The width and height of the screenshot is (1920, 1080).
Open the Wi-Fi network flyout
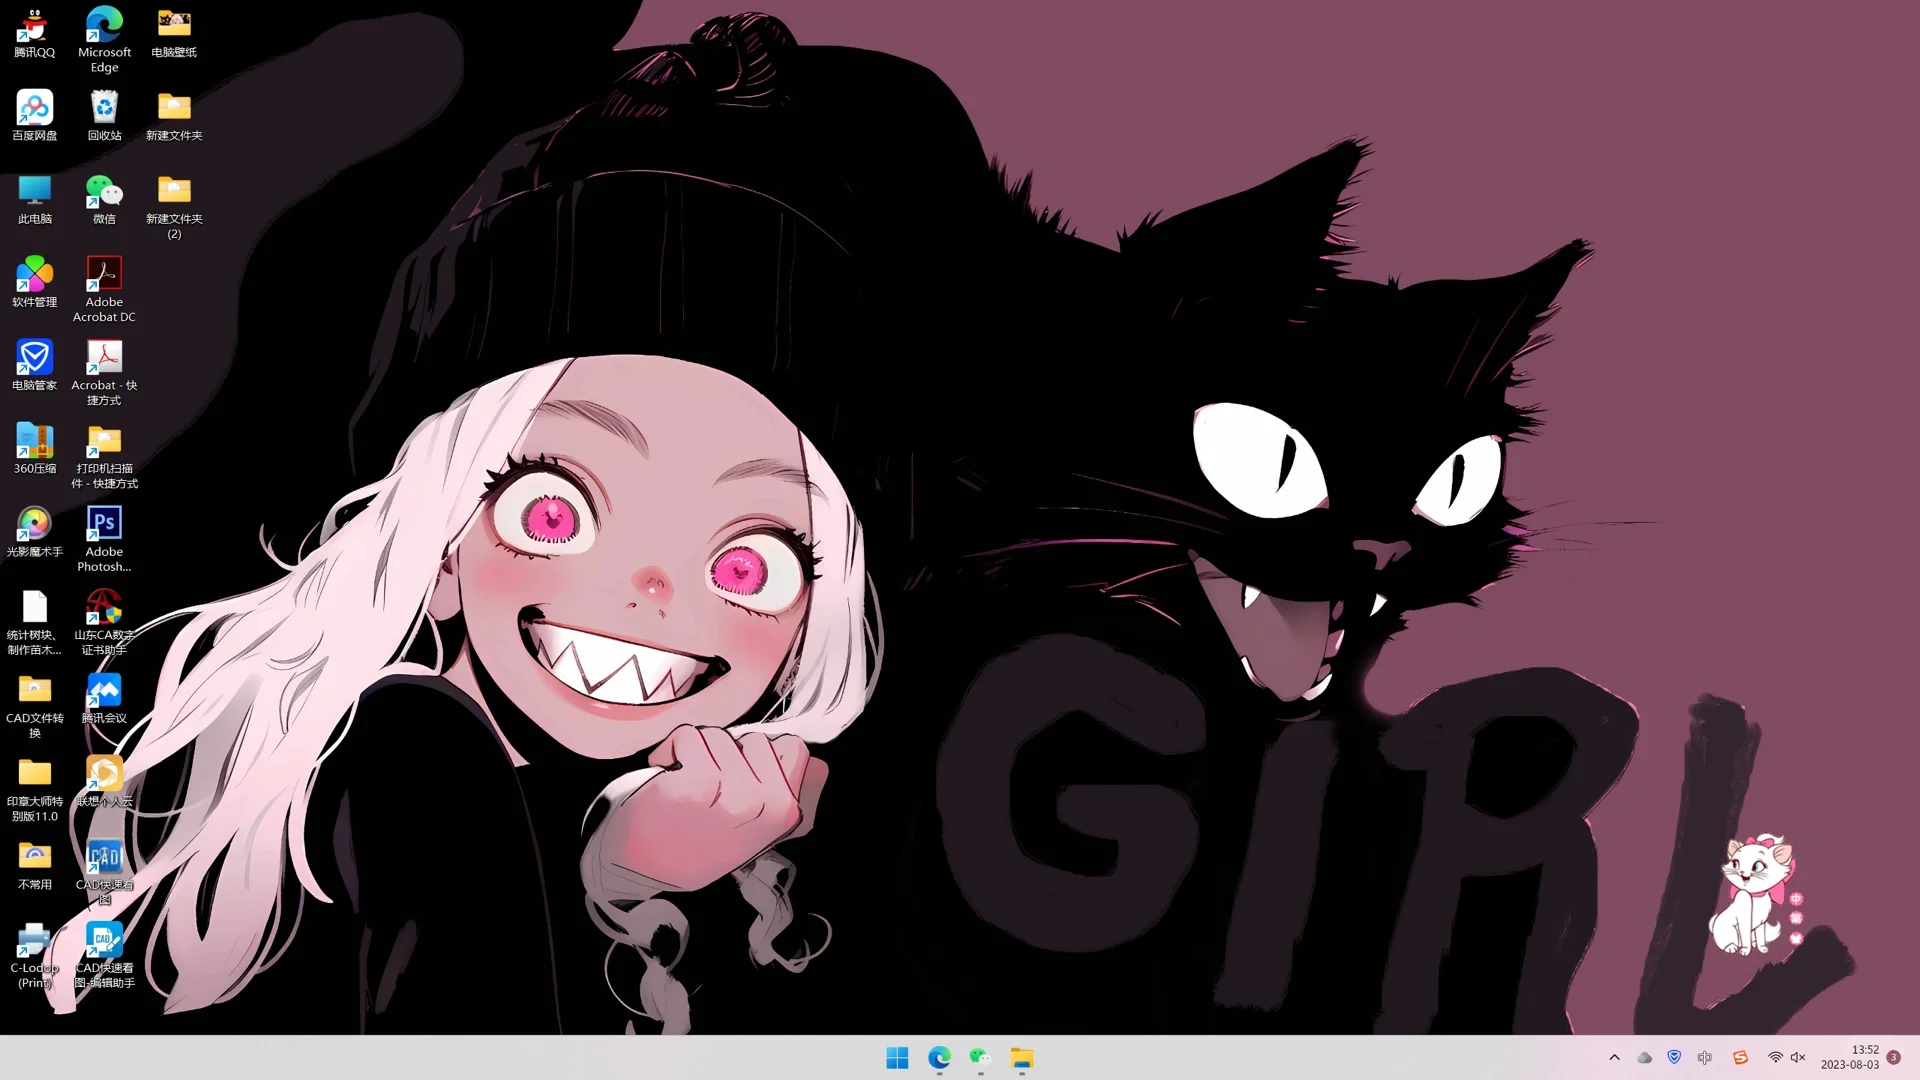[1775, 1058]
